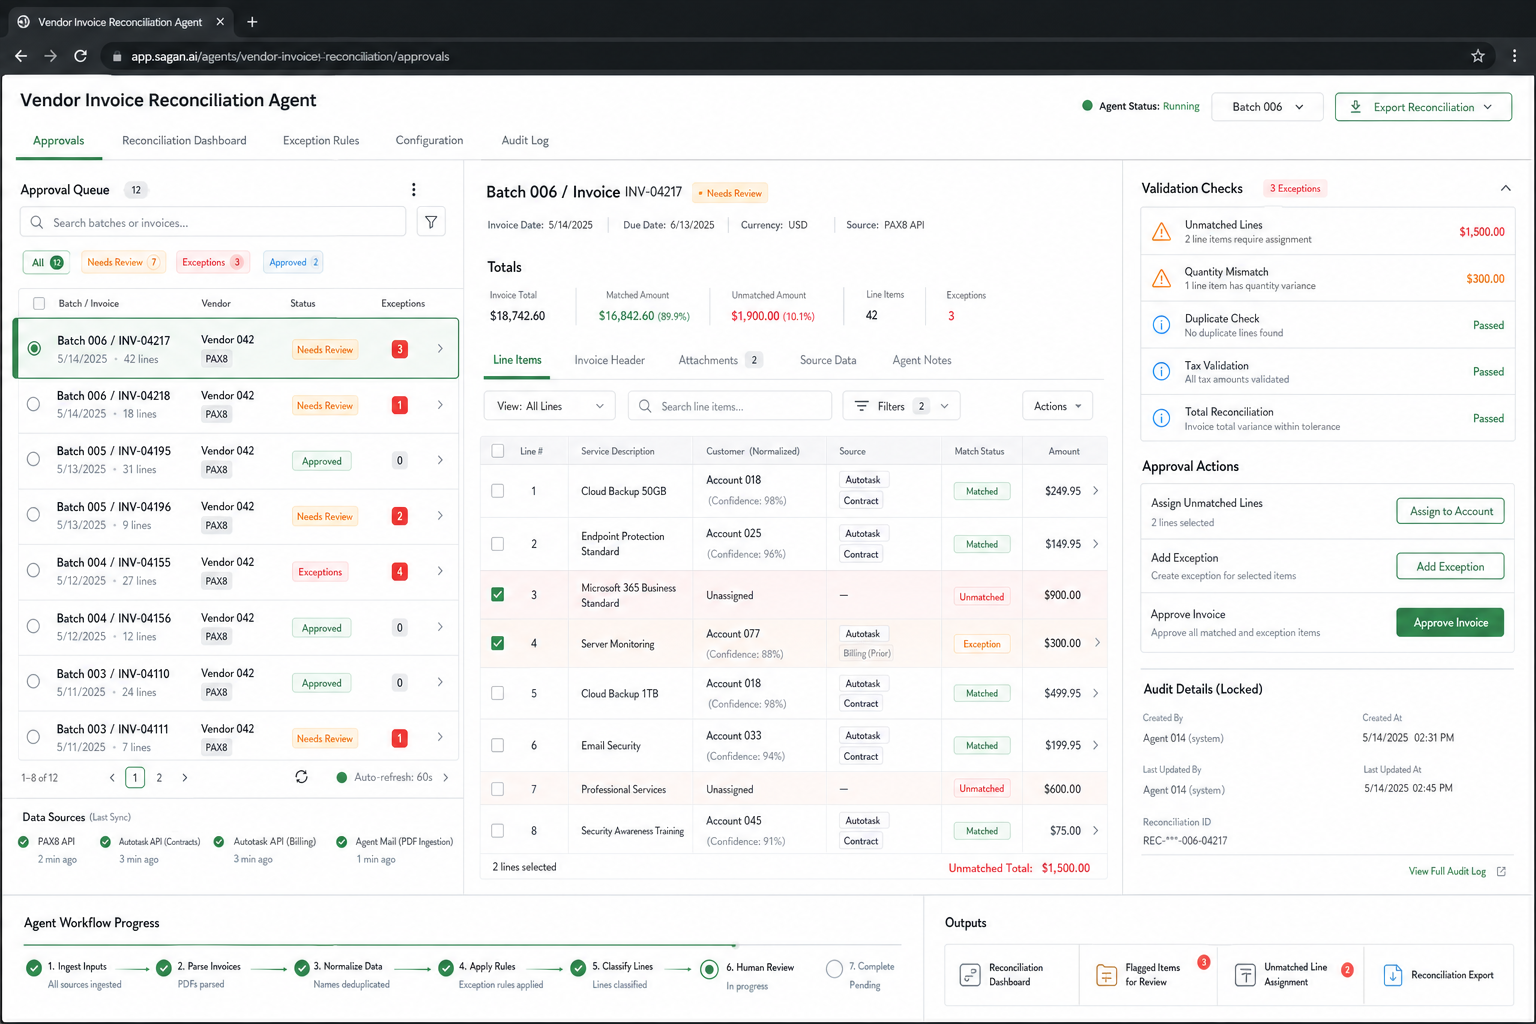This screenshot has width=1536, height=1024.
Task: Click the magnifier icon in Search line items
Action: pos(645,406)
